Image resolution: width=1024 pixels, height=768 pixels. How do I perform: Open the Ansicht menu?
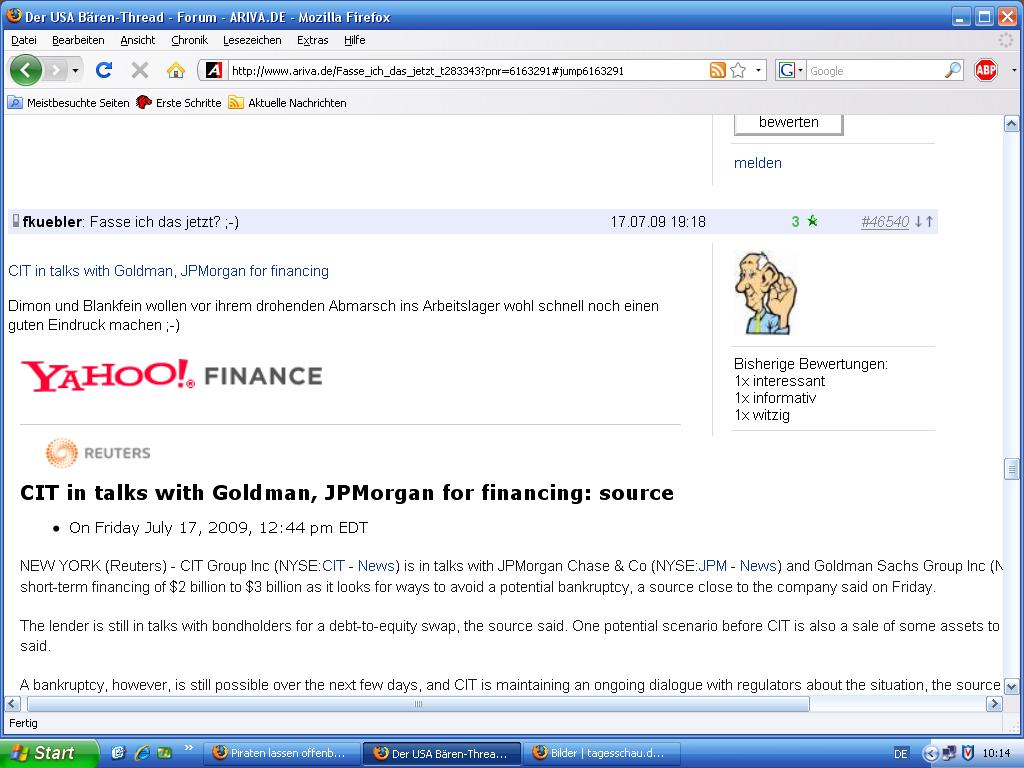point(138,40)
